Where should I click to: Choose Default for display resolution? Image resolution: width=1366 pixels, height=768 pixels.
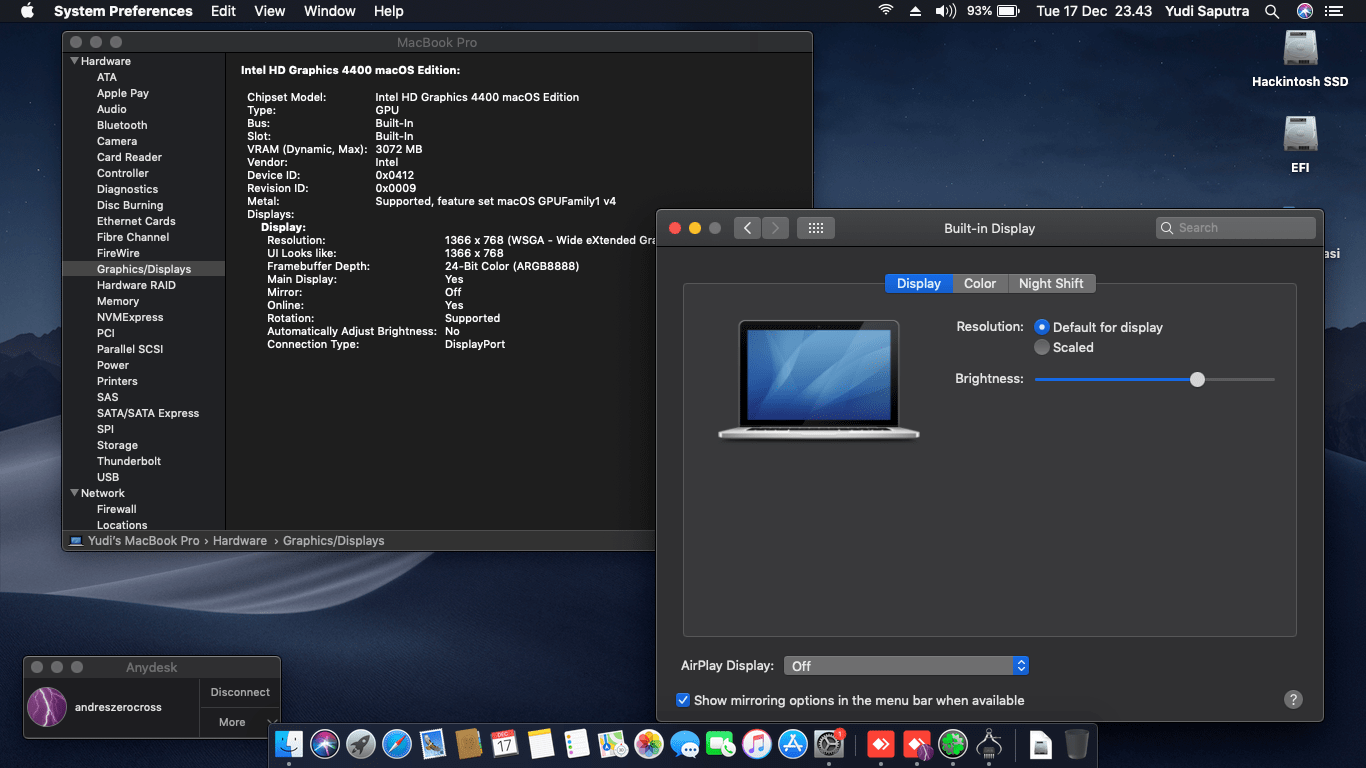(1041, 327)
